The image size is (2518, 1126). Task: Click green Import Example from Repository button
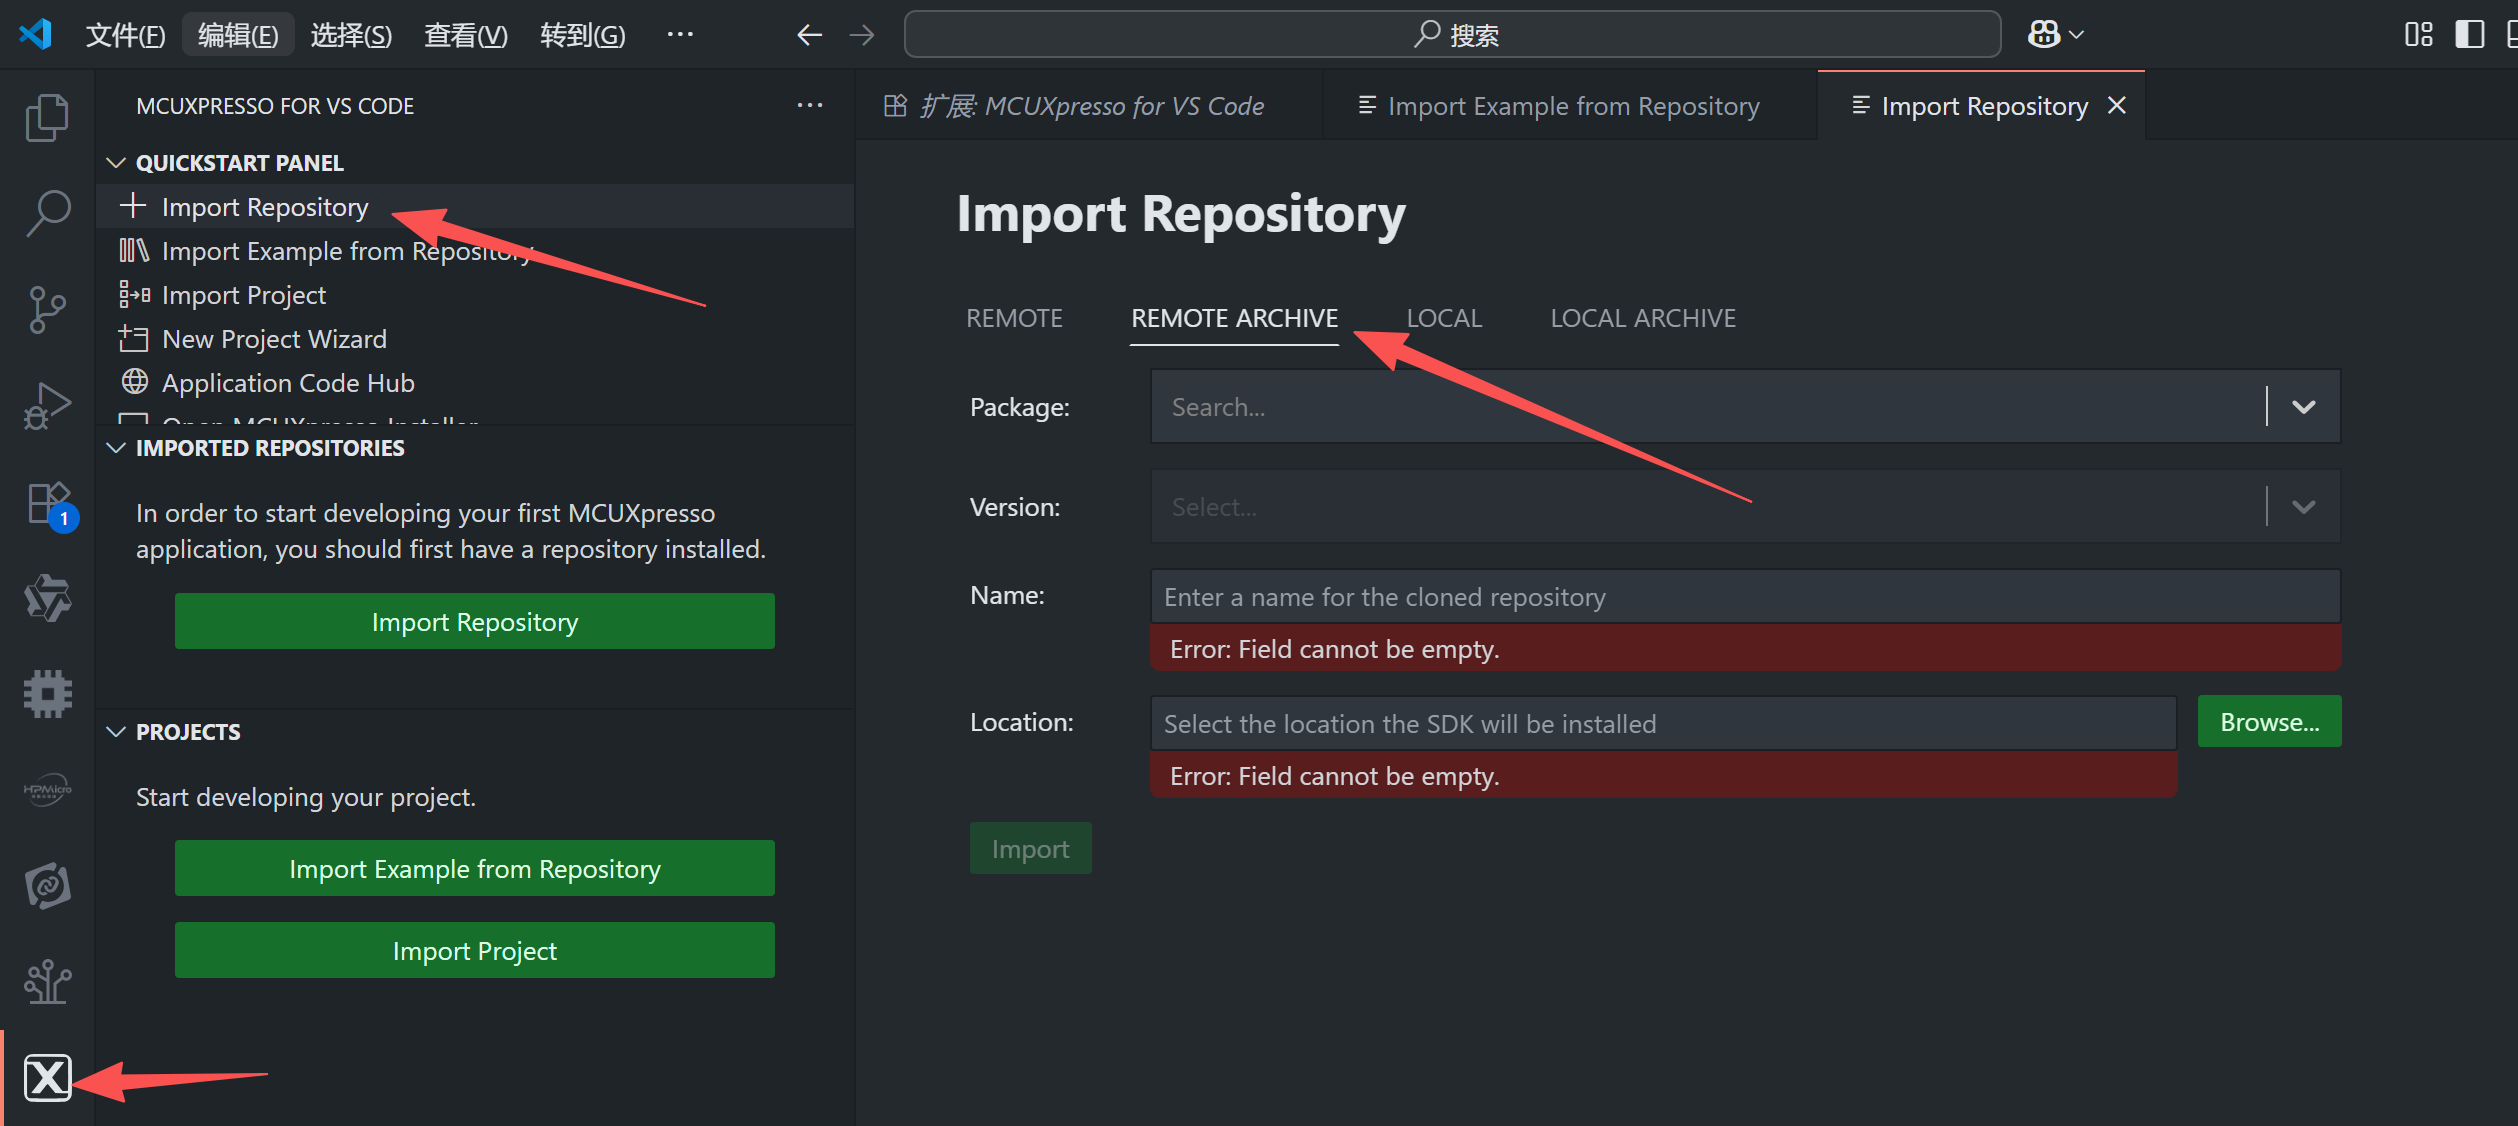coord(474,868)
